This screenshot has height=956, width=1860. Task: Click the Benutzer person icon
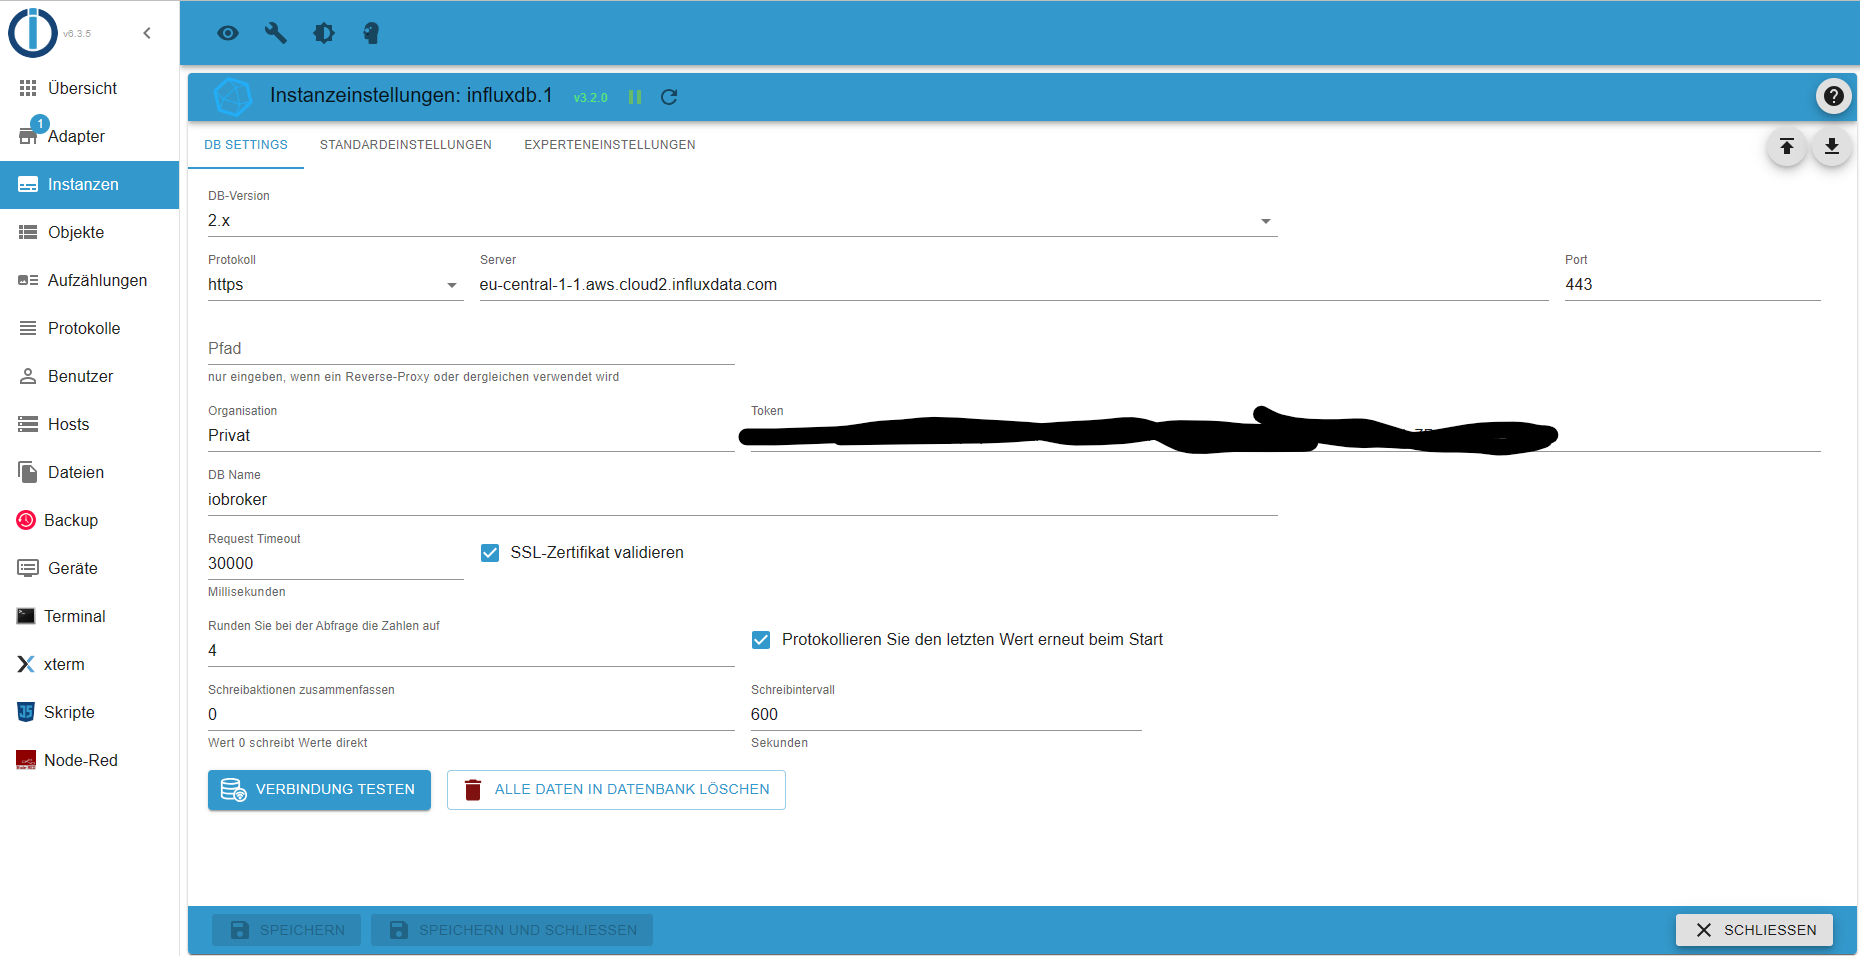(28, 376)
